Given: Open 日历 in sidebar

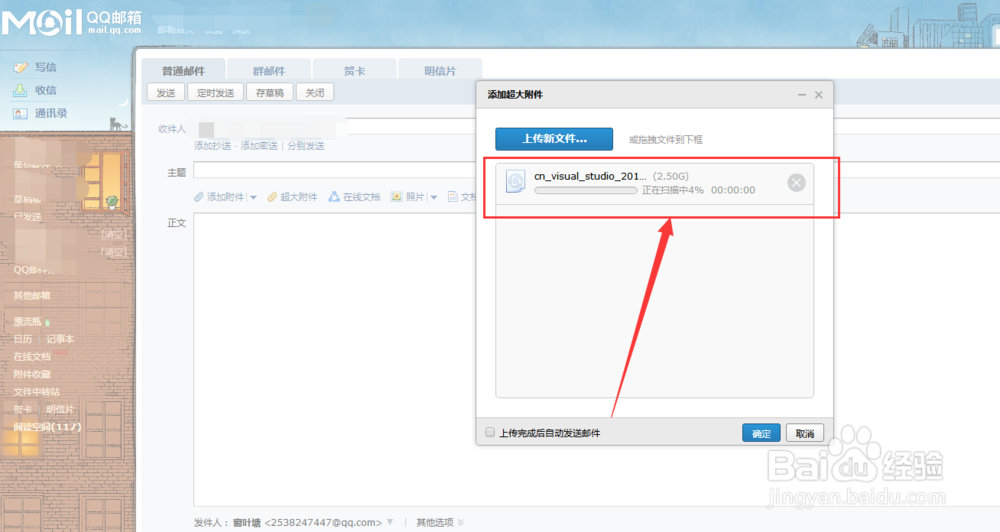Looking at the screenshot, I should click(x=23, y=339).
